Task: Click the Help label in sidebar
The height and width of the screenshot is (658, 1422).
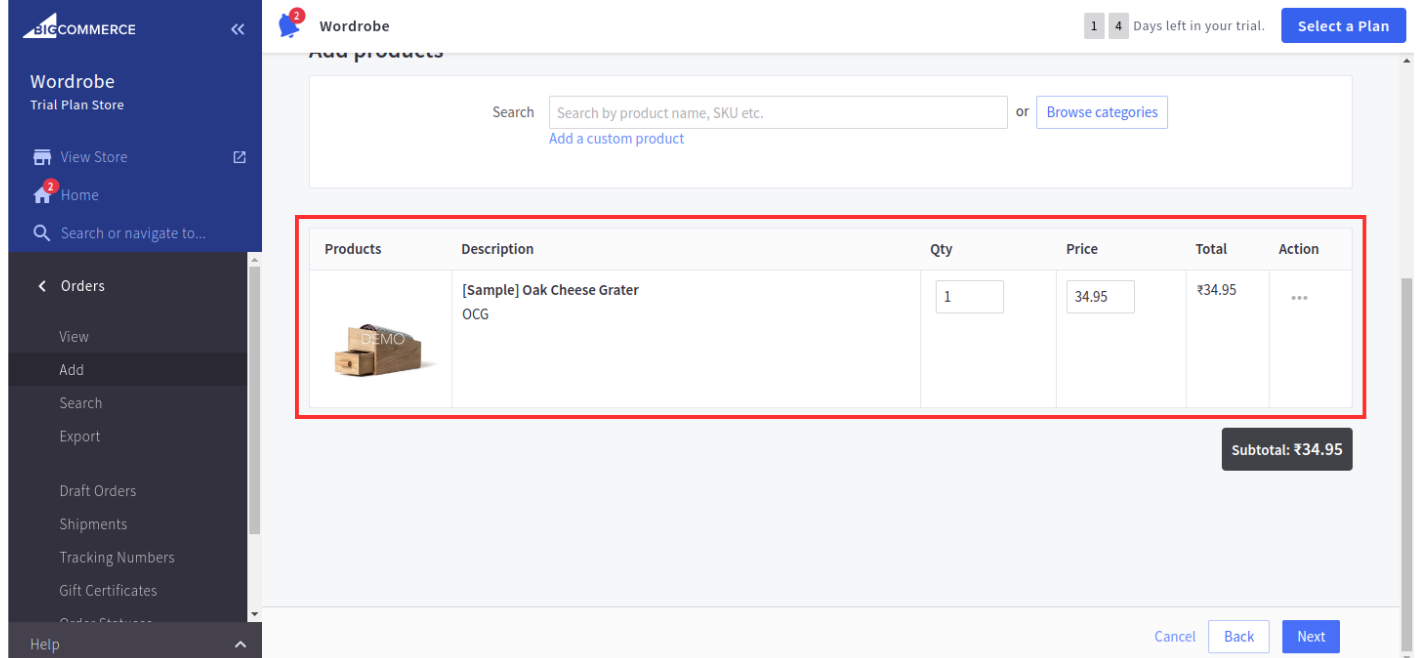Action: pyautogui.click(x=45, y=645)
